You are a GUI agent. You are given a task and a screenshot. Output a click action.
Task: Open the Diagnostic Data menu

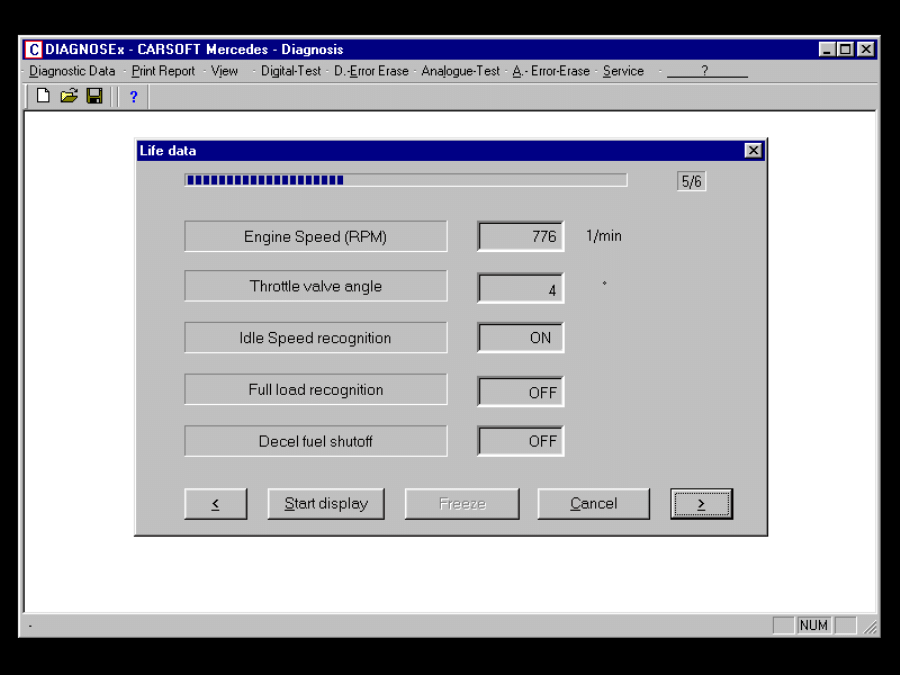[x=72, y=71]
